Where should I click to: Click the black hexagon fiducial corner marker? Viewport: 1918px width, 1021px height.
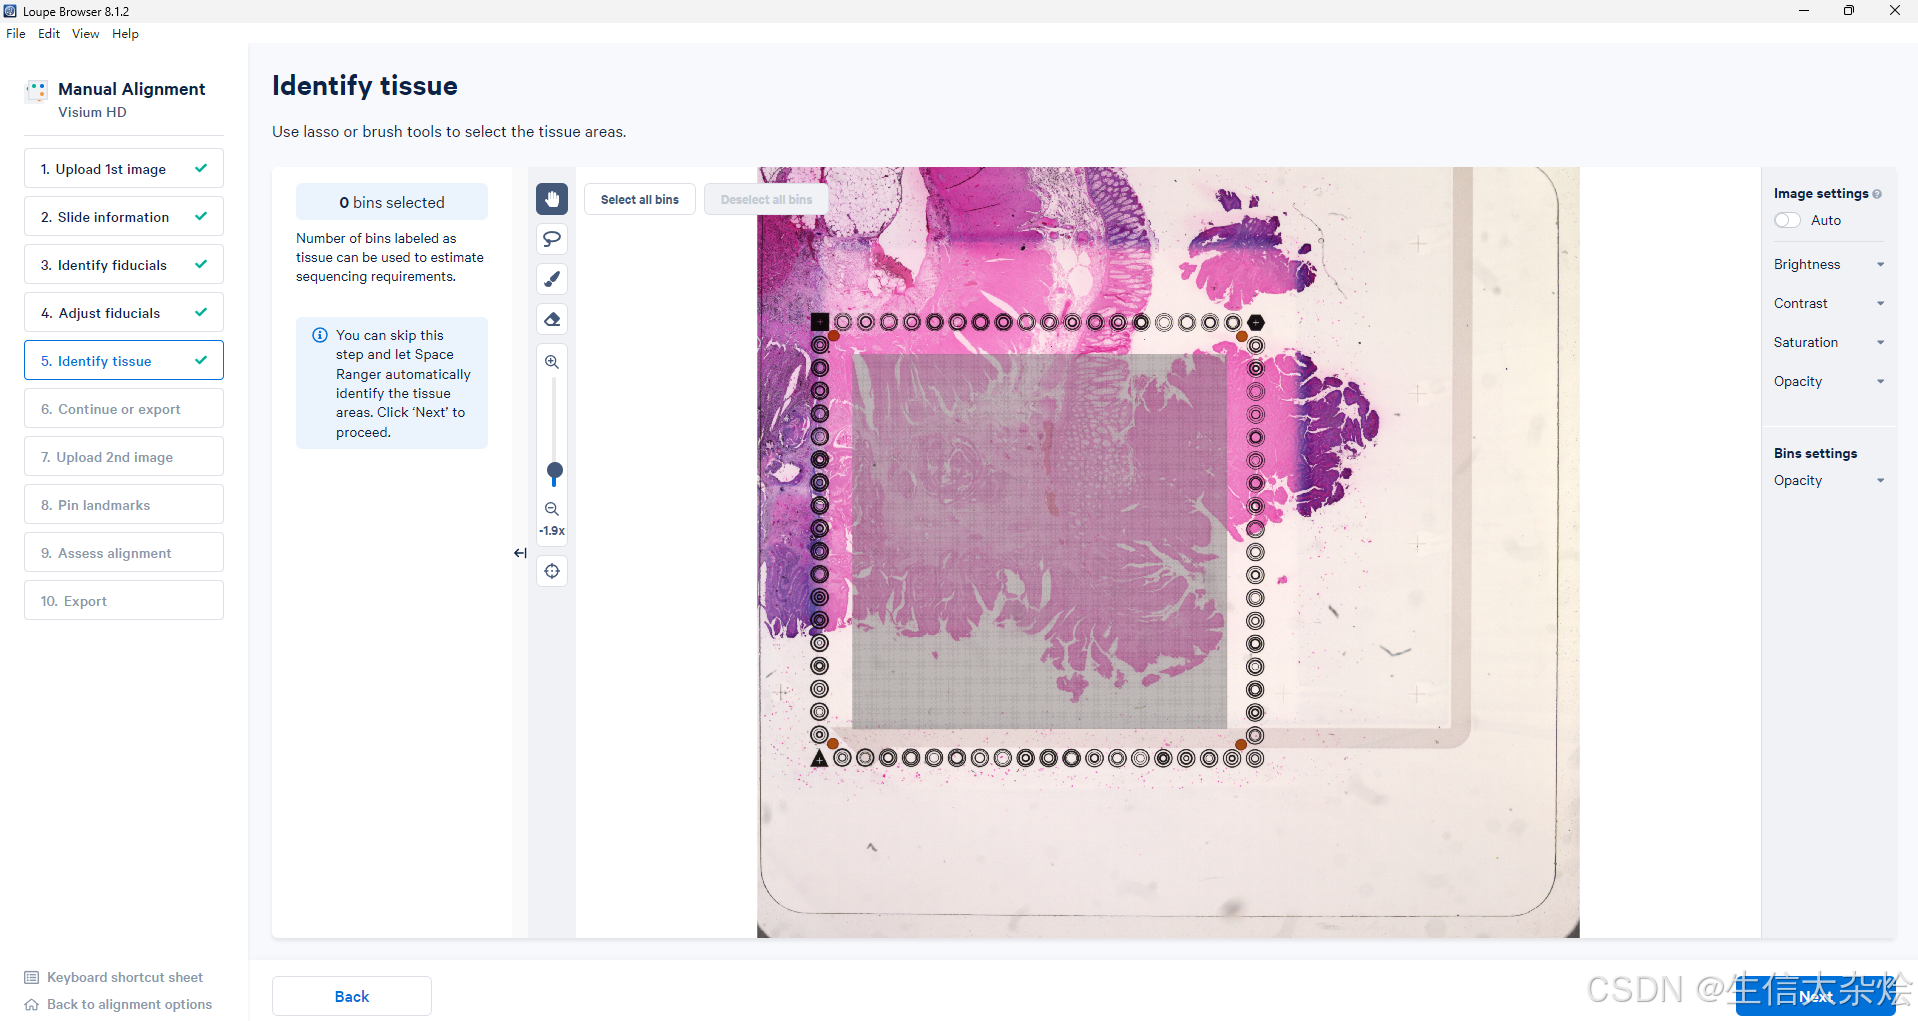1256,322
